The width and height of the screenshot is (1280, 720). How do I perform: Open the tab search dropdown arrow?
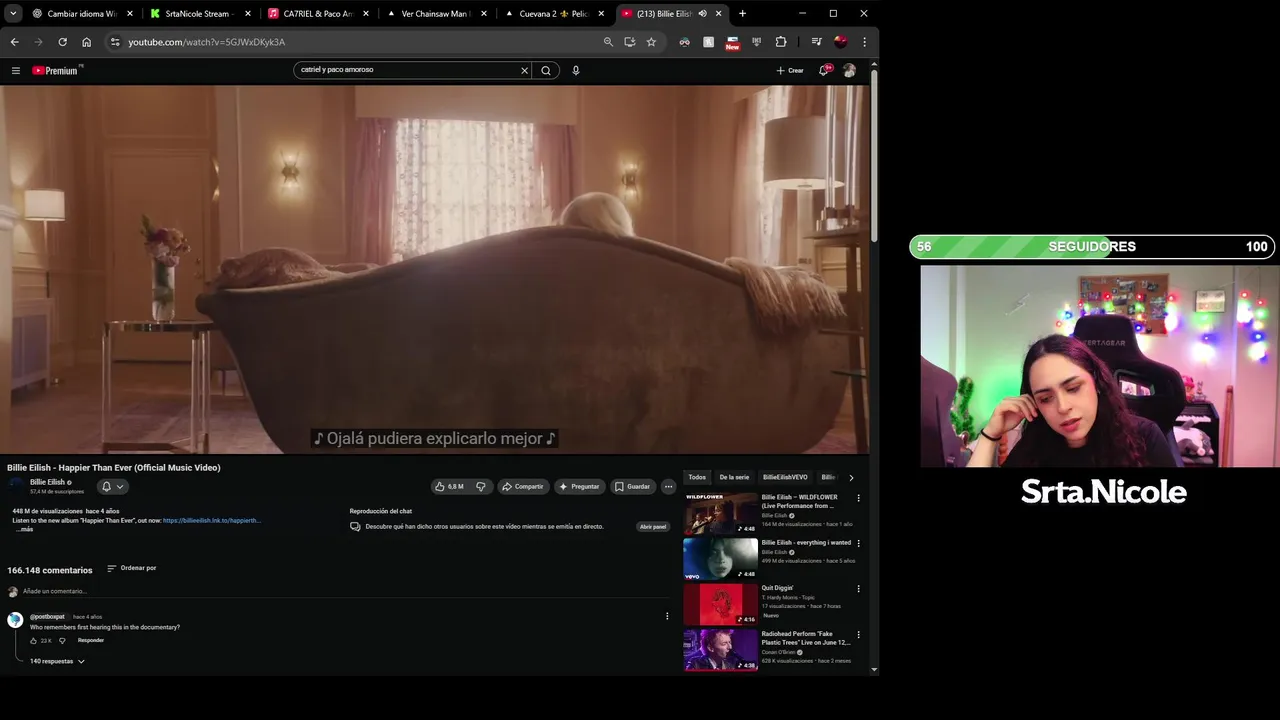(13, 14)
